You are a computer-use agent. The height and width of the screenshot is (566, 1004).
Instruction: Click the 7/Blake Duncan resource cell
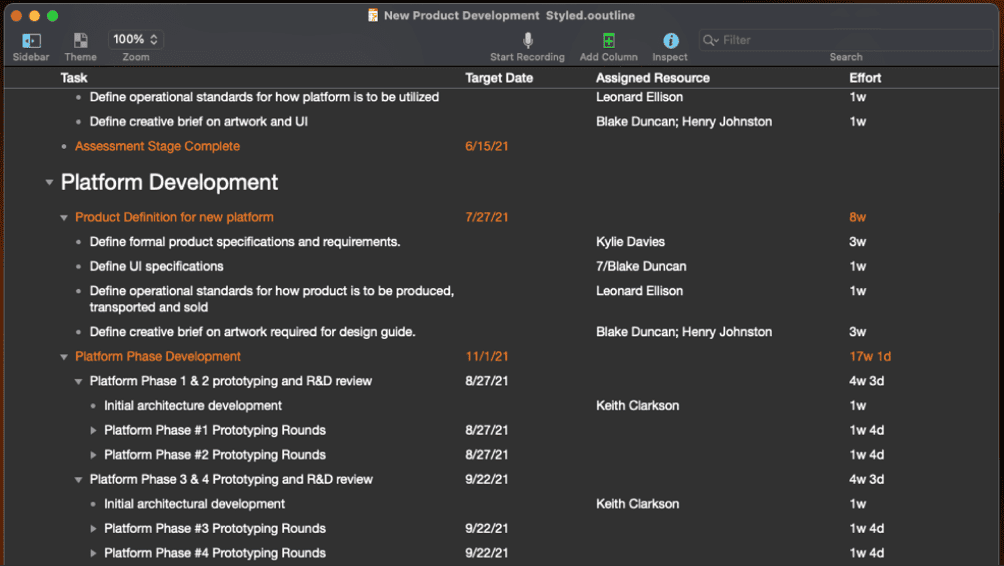tap(641, 266)
